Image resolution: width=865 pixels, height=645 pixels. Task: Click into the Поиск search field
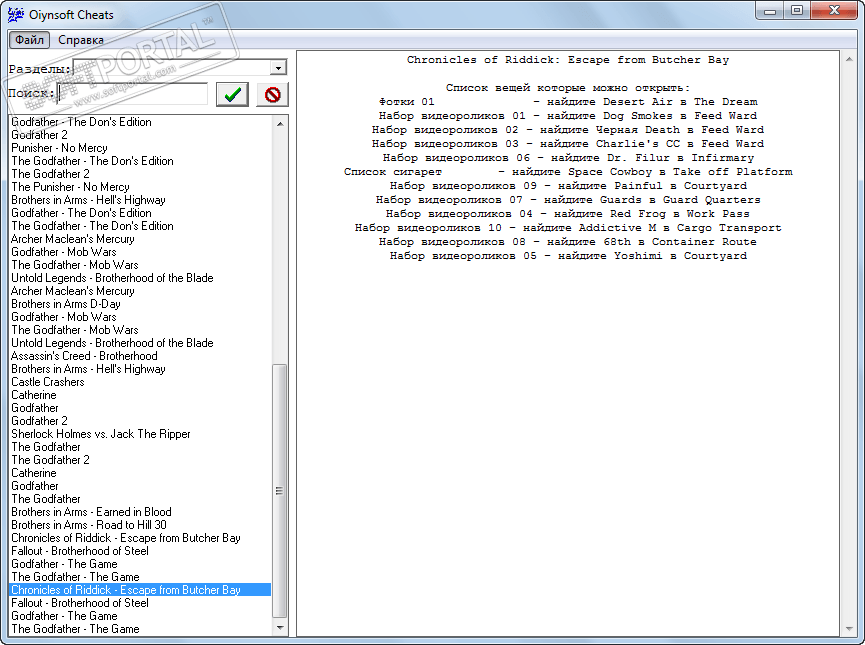point(132,93)
